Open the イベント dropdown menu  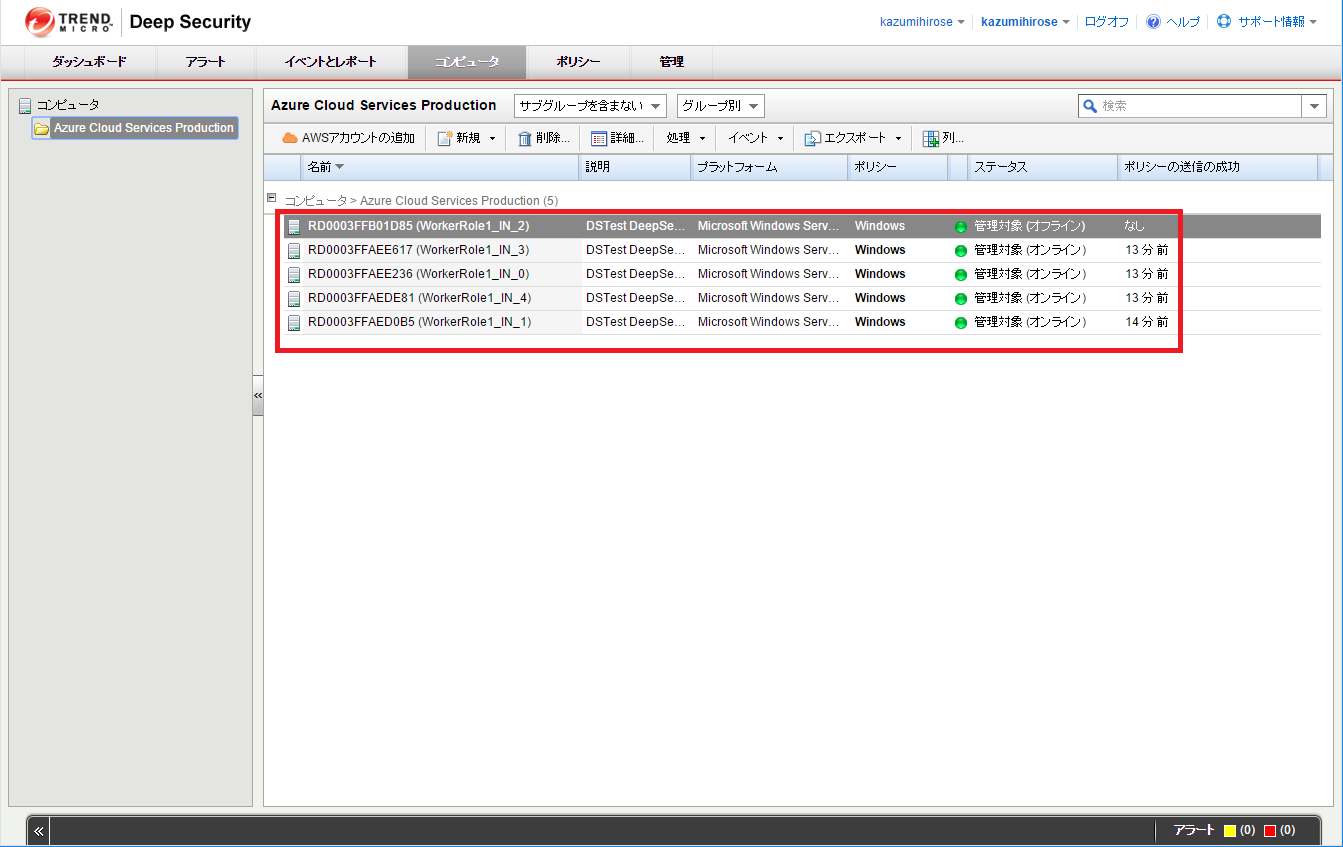pyautogui.click(x=755, y=138)
